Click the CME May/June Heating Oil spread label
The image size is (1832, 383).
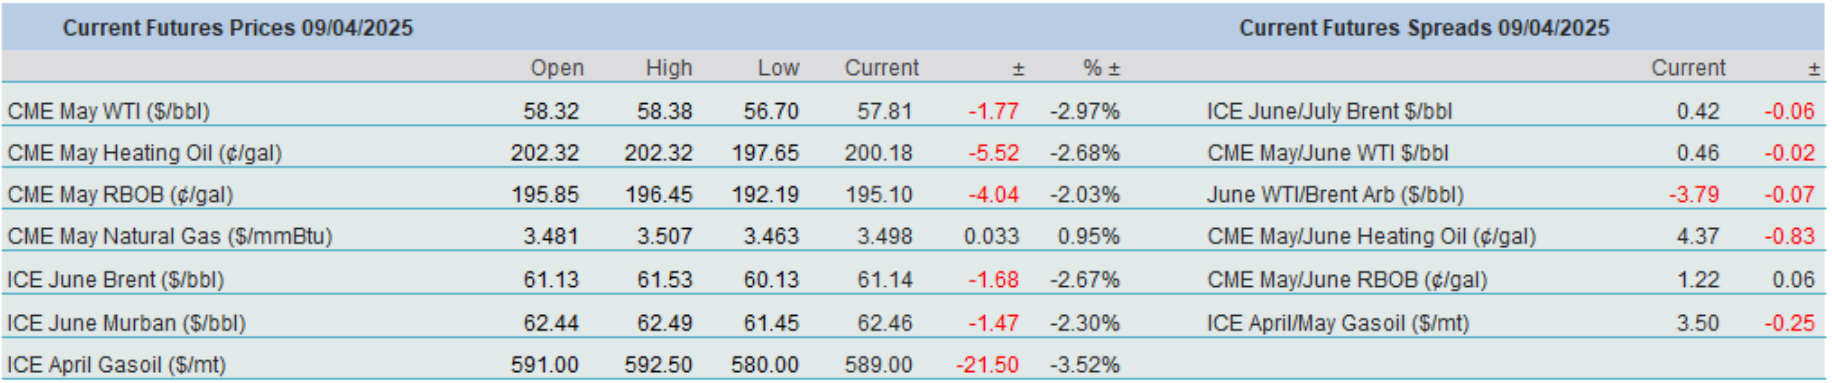click(1371, 237)
